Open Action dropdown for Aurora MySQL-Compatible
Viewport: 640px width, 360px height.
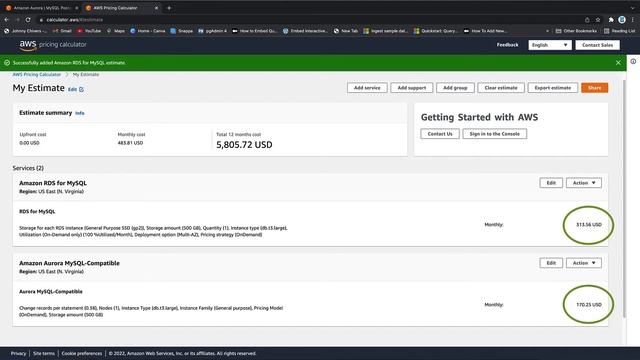(584, 263)
